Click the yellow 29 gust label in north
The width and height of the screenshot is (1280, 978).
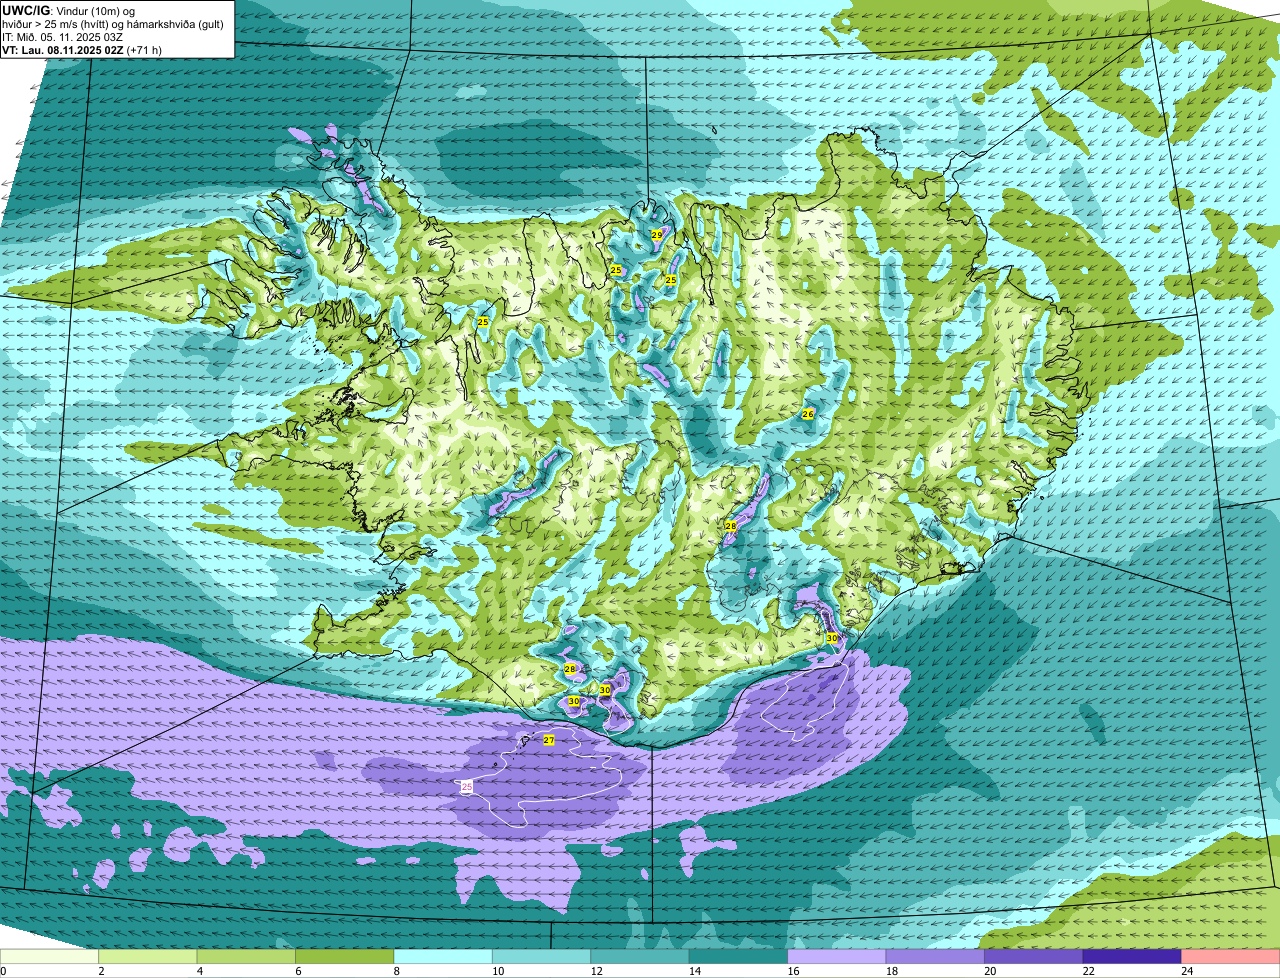point(657,234)
